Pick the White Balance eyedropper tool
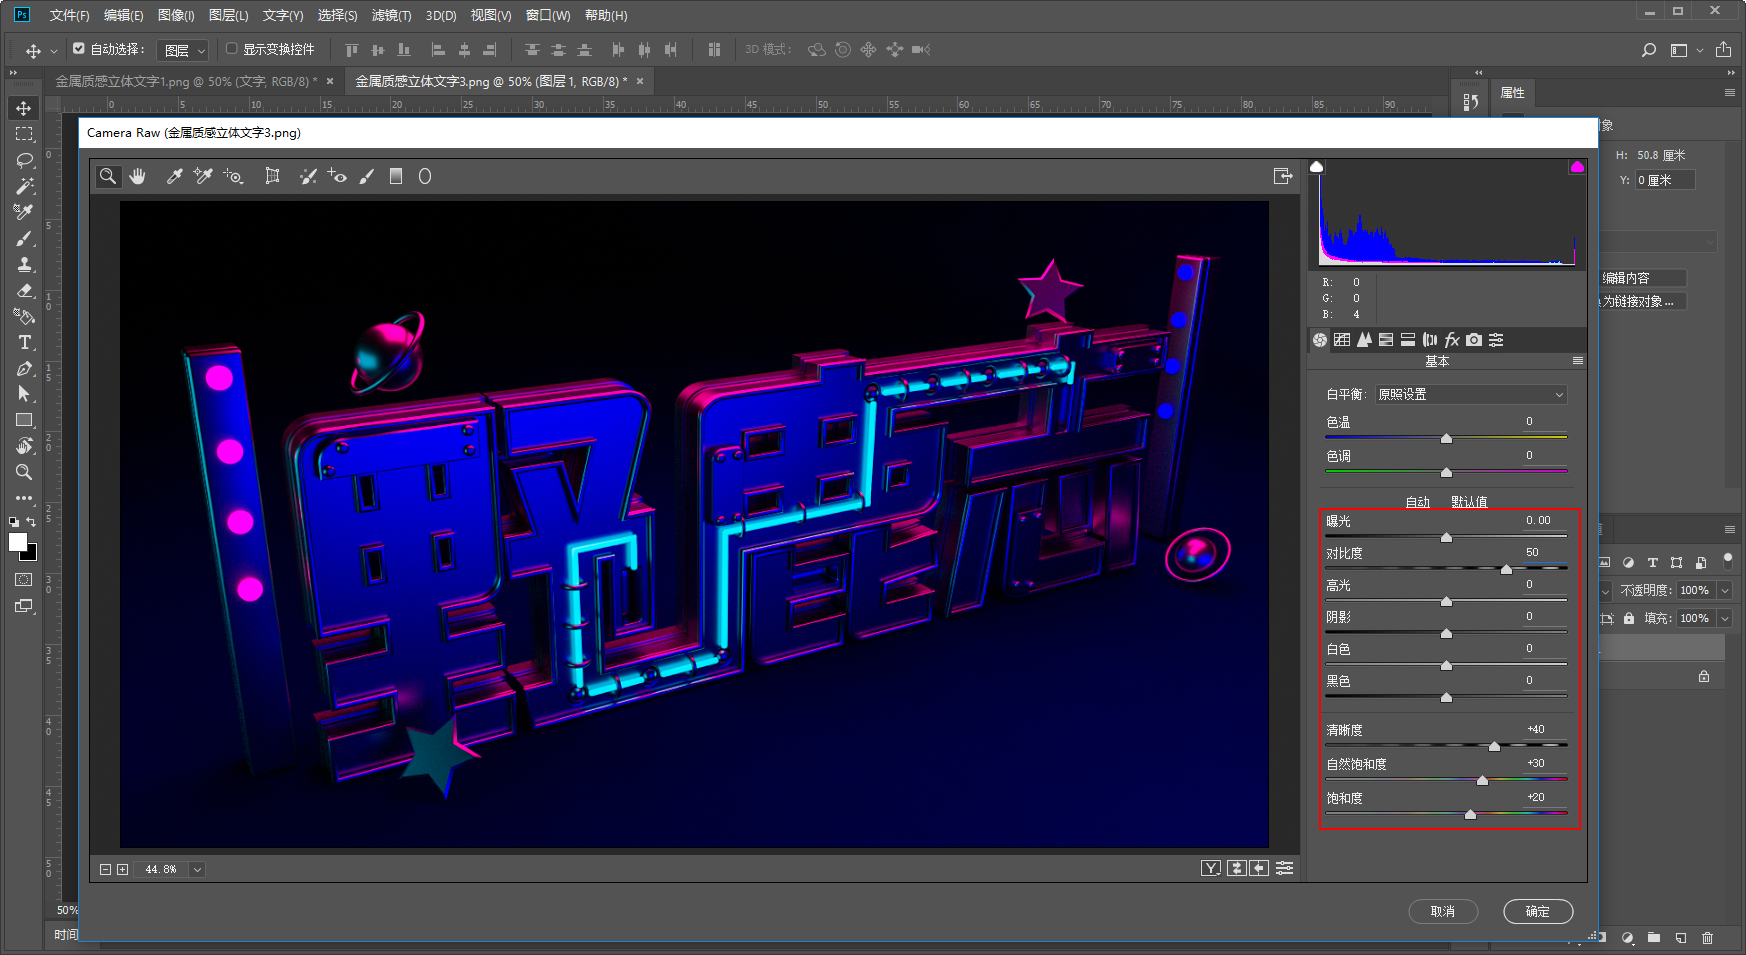 (x=174, y=176)
